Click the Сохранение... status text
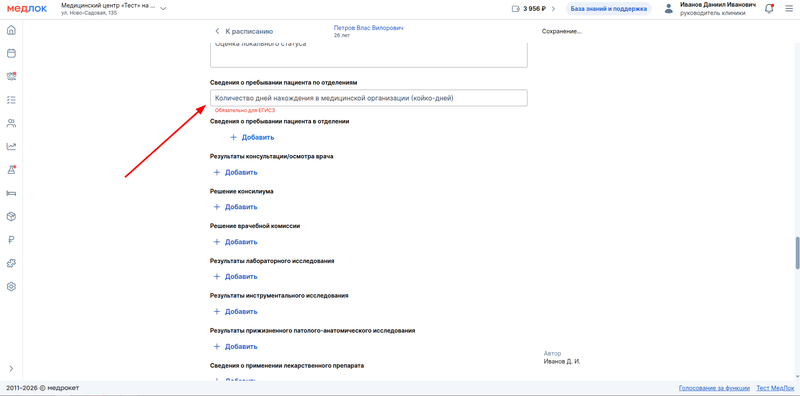Viewport: 800px width, 396px height. pos(562,32)
